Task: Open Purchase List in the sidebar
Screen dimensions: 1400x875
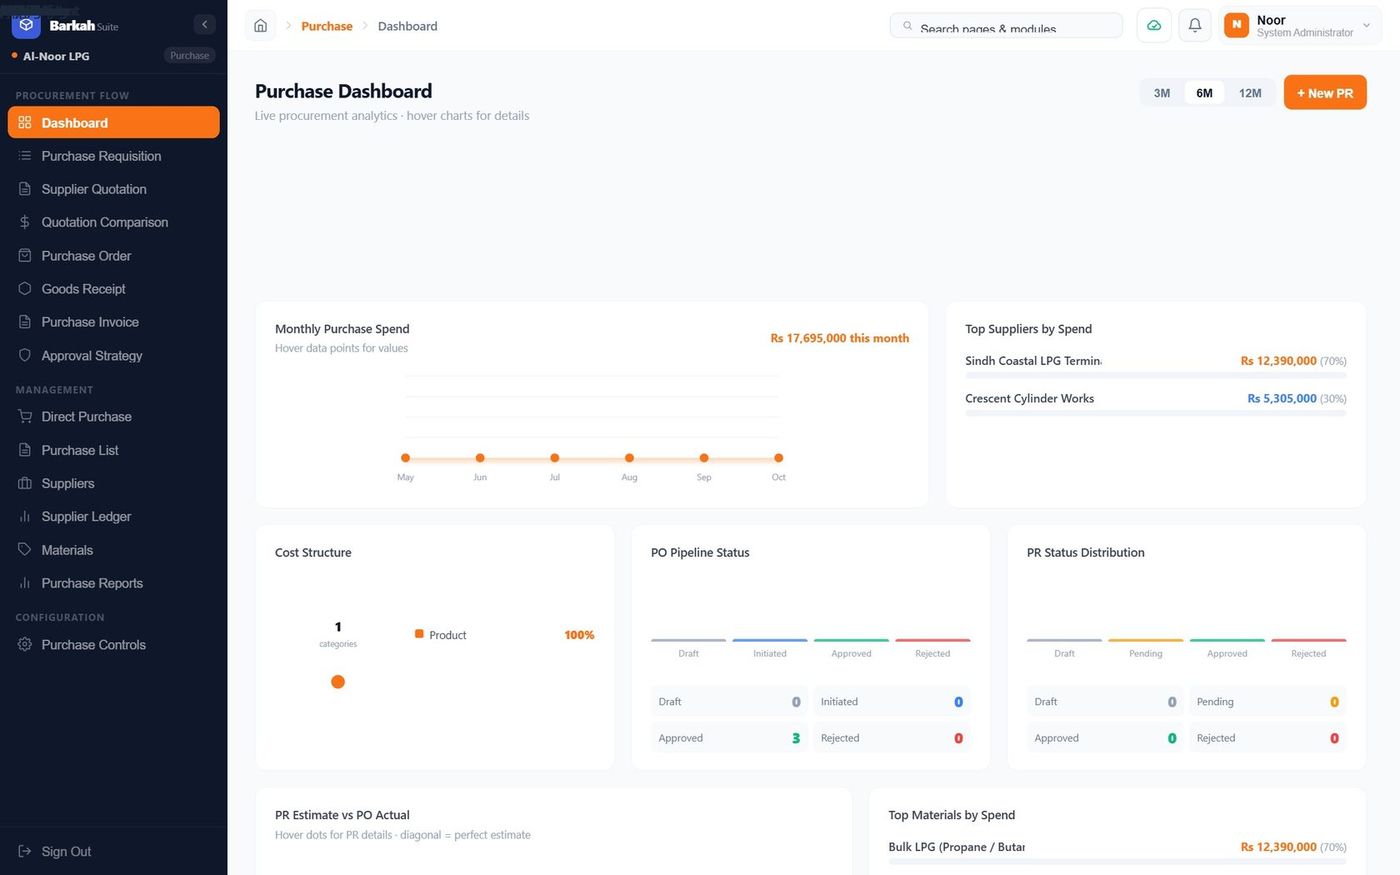Action: click(113, 450)
